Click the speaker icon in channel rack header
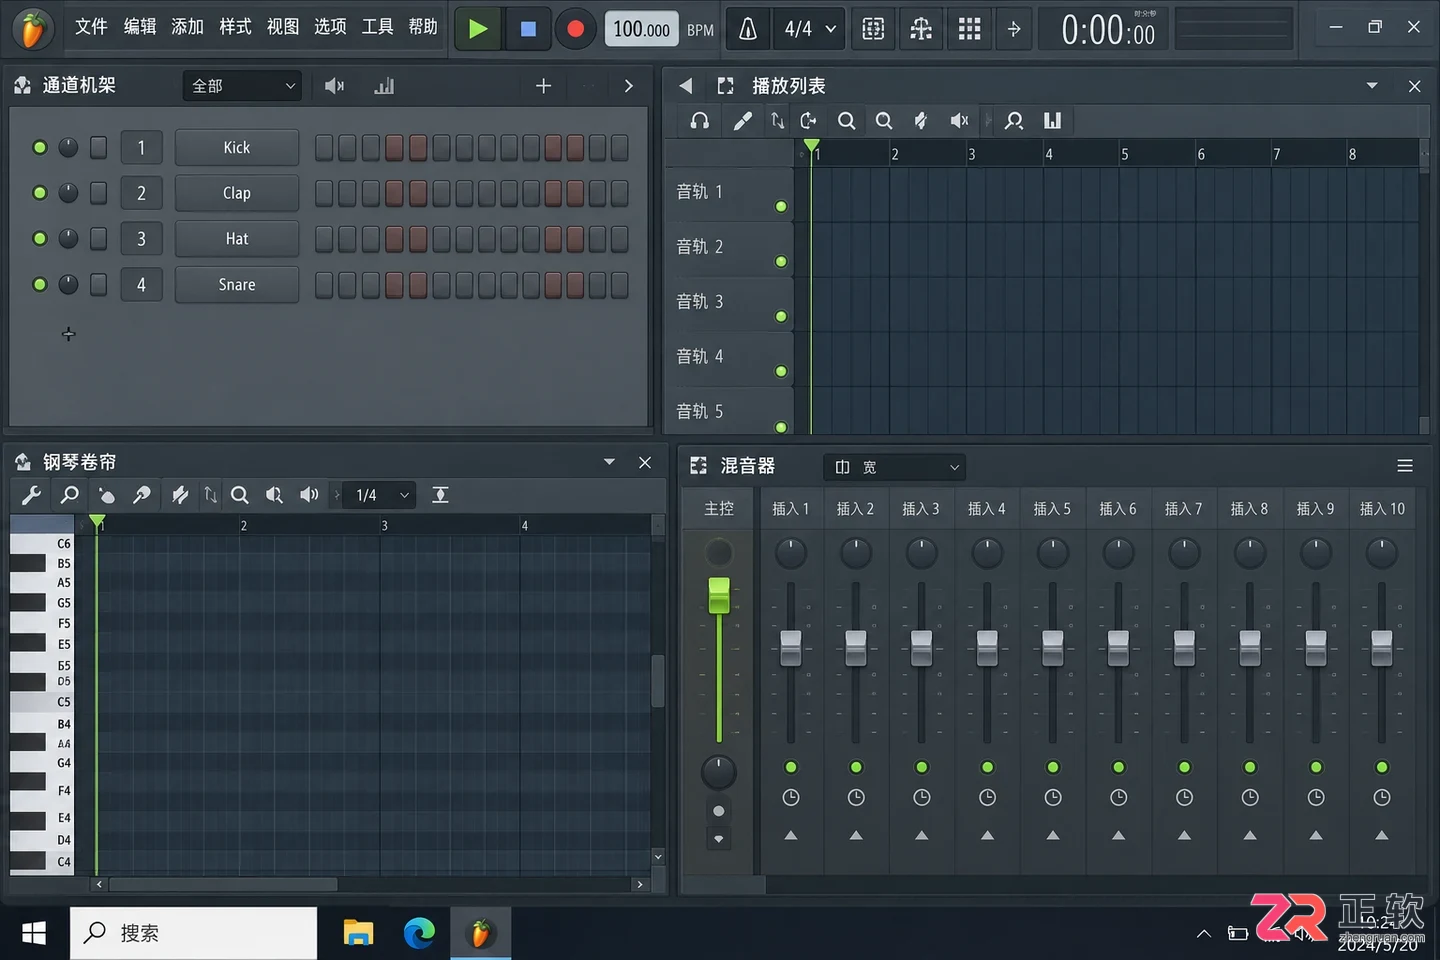Image resolution: width=1440 pixels, height=960 pixels. coord(335,86)
